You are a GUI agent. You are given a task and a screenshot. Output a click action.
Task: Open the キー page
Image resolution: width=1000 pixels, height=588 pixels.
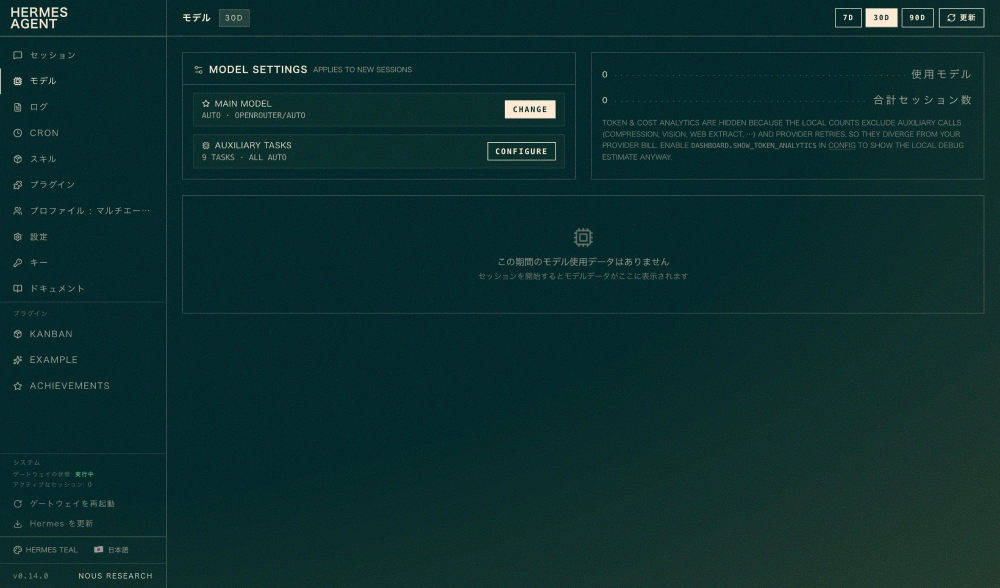point(83,263)
